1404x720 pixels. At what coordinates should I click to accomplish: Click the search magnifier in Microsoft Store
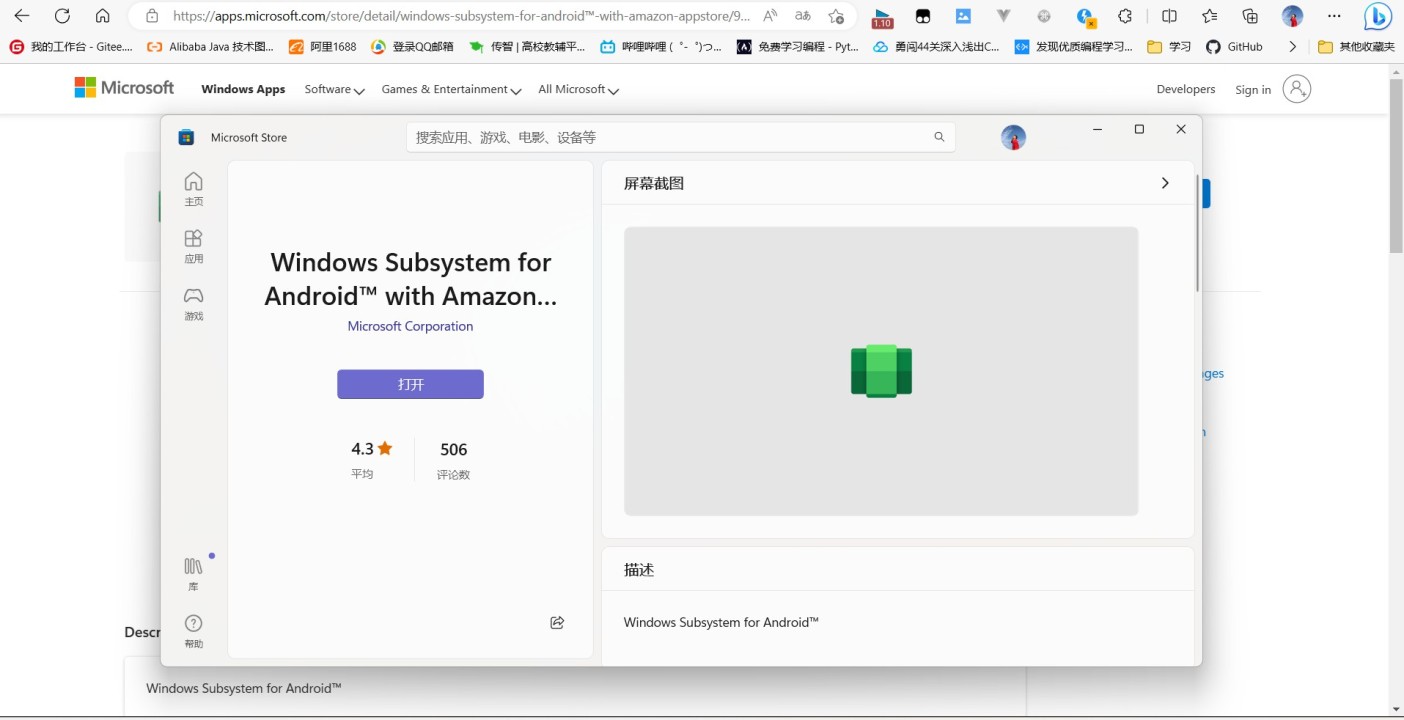[x=939, y=137]
